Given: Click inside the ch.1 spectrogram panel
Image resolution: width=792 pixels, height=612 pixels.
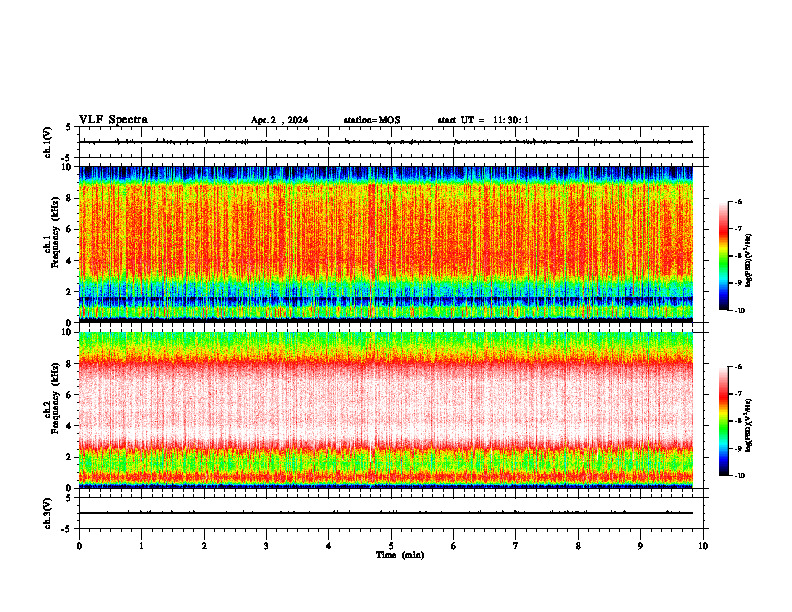Looking at the screenshot, I should pos(386,244).
